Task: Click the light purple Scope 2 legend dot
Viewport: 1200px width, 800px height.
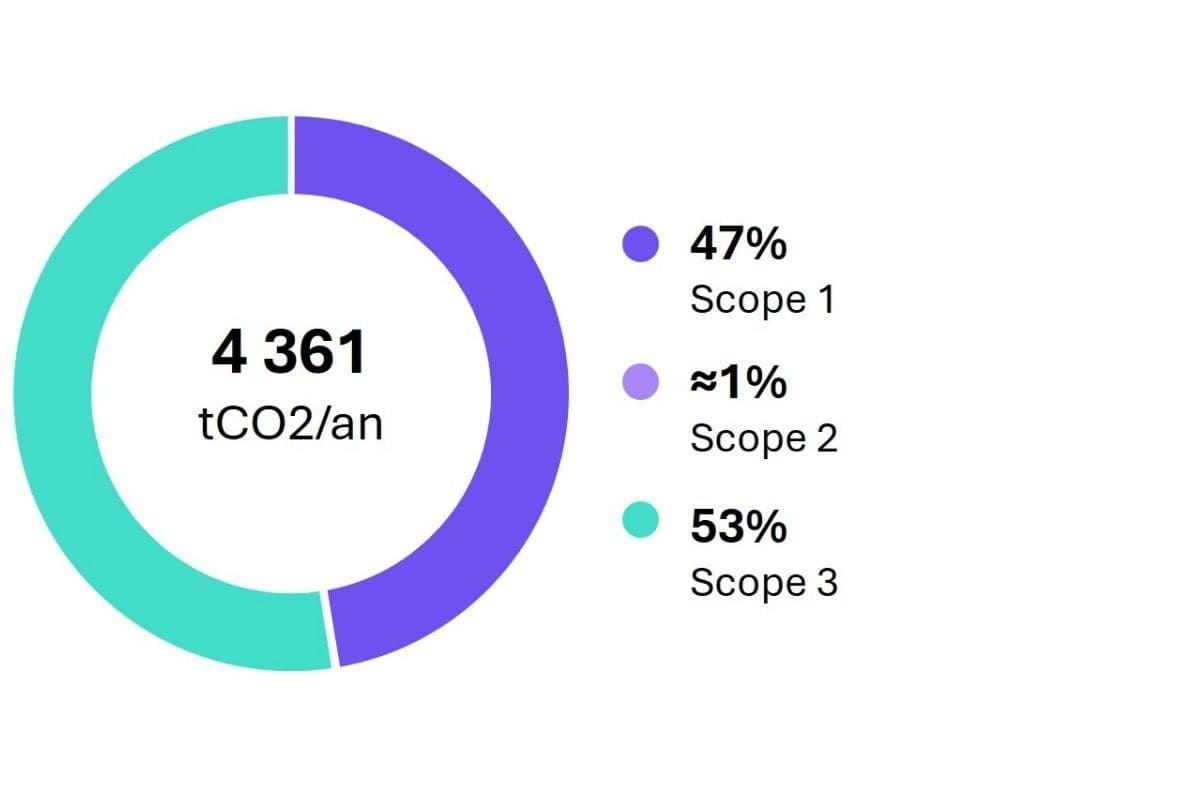Action: [640, 382]
